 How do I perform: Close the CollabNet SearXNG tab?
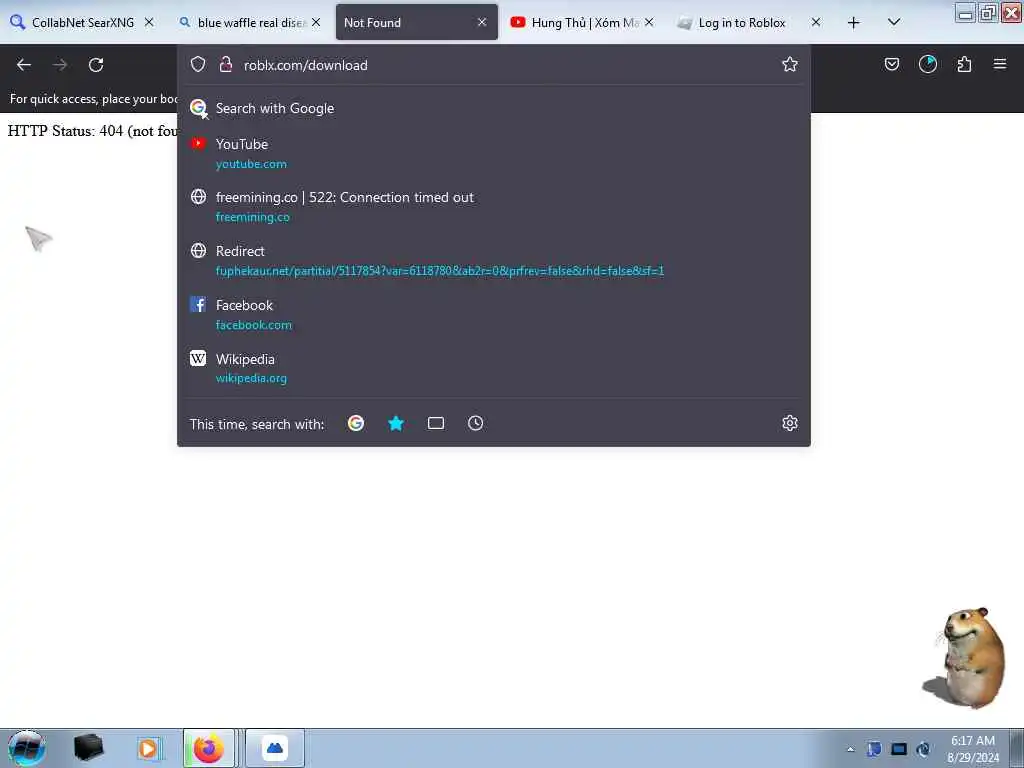coord(149,22)
